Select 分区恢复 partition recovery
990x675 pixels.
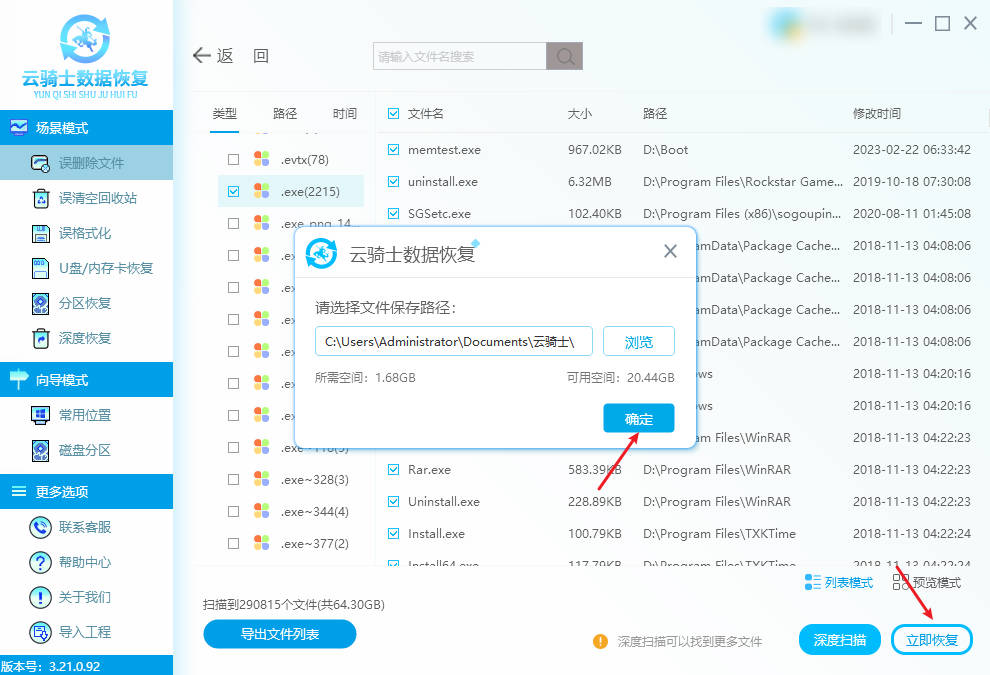41,303
